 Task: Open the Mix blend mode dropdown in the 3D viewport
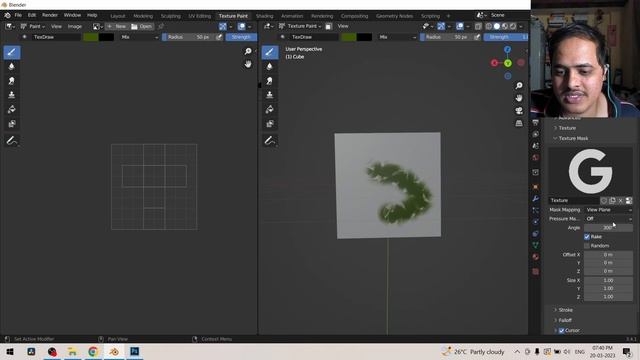coord(397,37)
